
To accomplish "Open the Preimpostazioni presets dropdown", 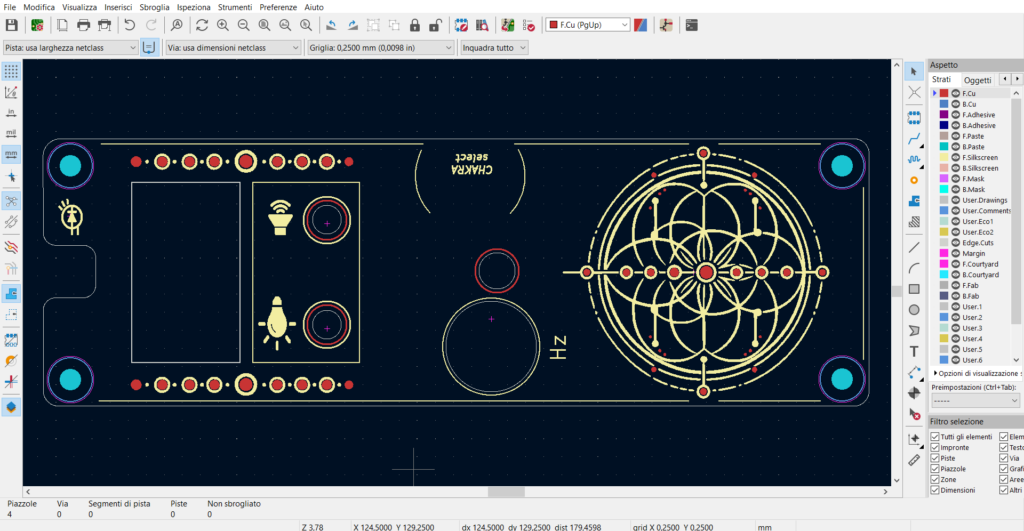I will point(975,400).
